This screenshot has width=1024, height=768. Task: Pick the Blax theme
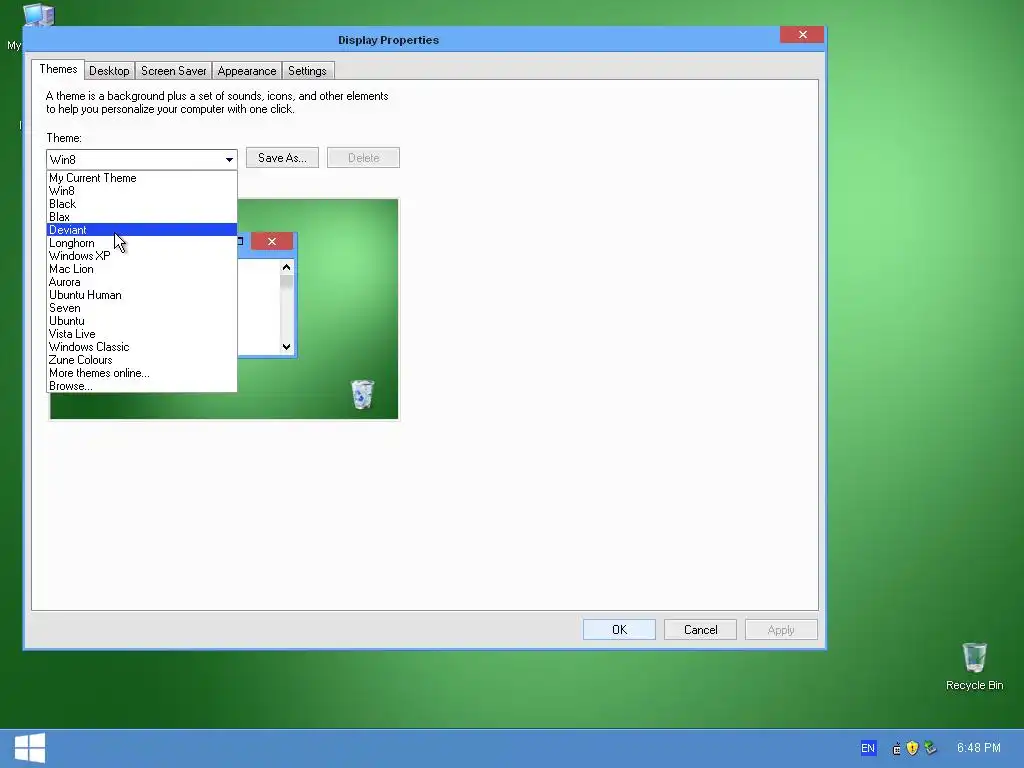coord(142,217)
